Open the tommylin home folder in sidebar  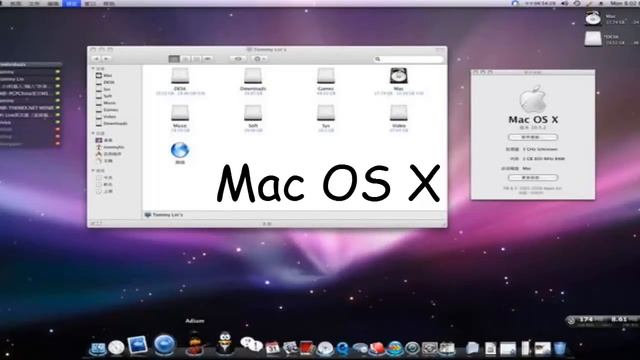pos(113,147)
